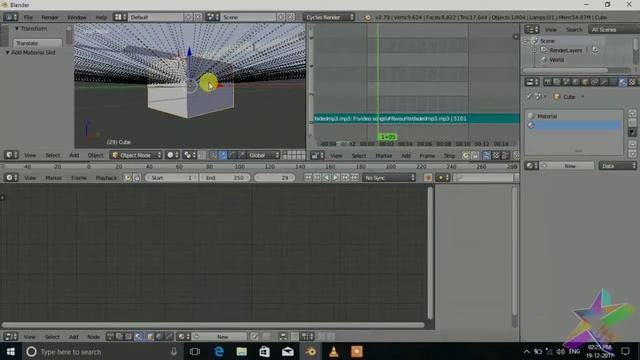640x360 pixels.
Task: Open VLC media player from taskbar
Action: [333, 351]
